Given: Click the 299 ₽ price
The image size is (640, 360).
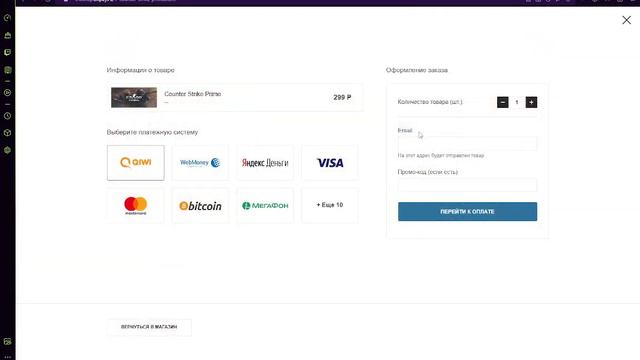Looking at the screenshot, I should click(342, 98).
